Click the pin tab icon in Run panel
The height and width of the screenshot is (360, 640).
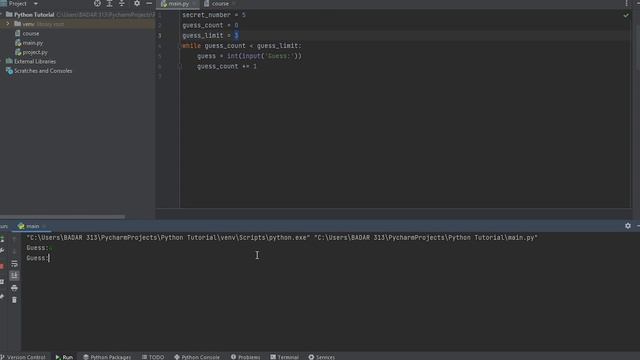click(x=2, y=297)
